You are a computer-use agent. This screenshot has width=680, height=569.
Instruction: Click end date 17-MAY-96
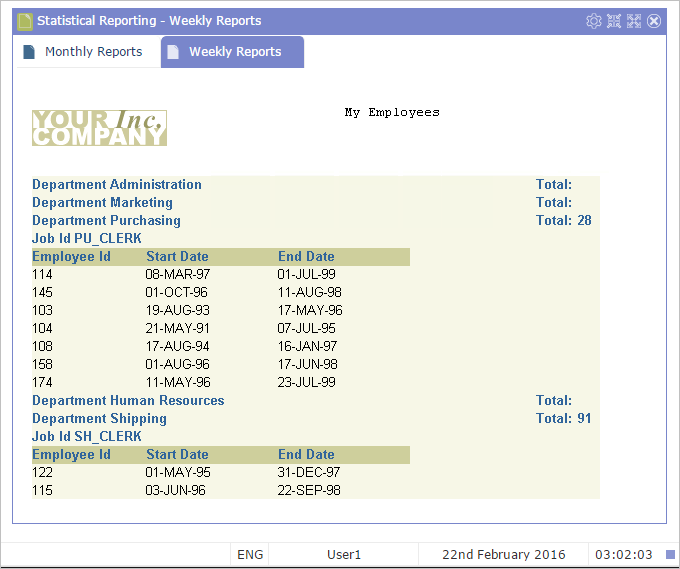(310, 311)
